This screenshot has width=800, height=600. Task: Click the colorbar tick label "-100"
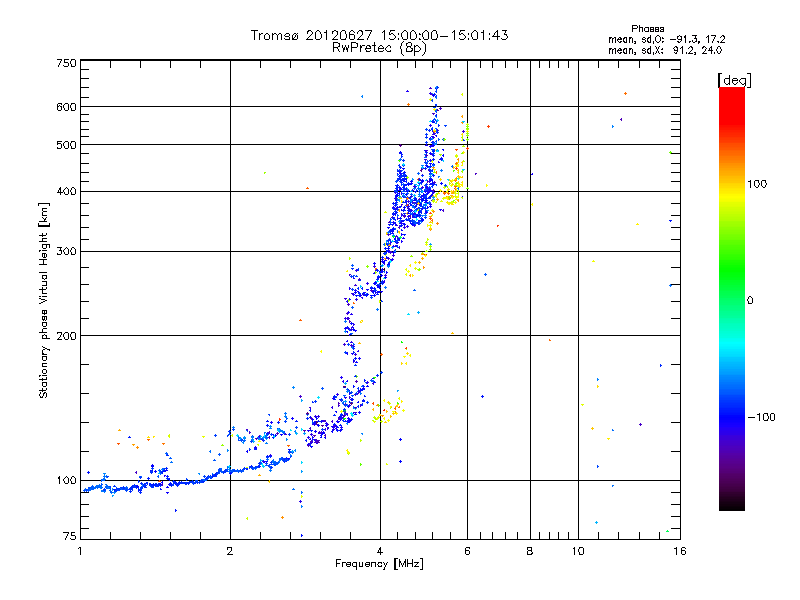[761, 417]
